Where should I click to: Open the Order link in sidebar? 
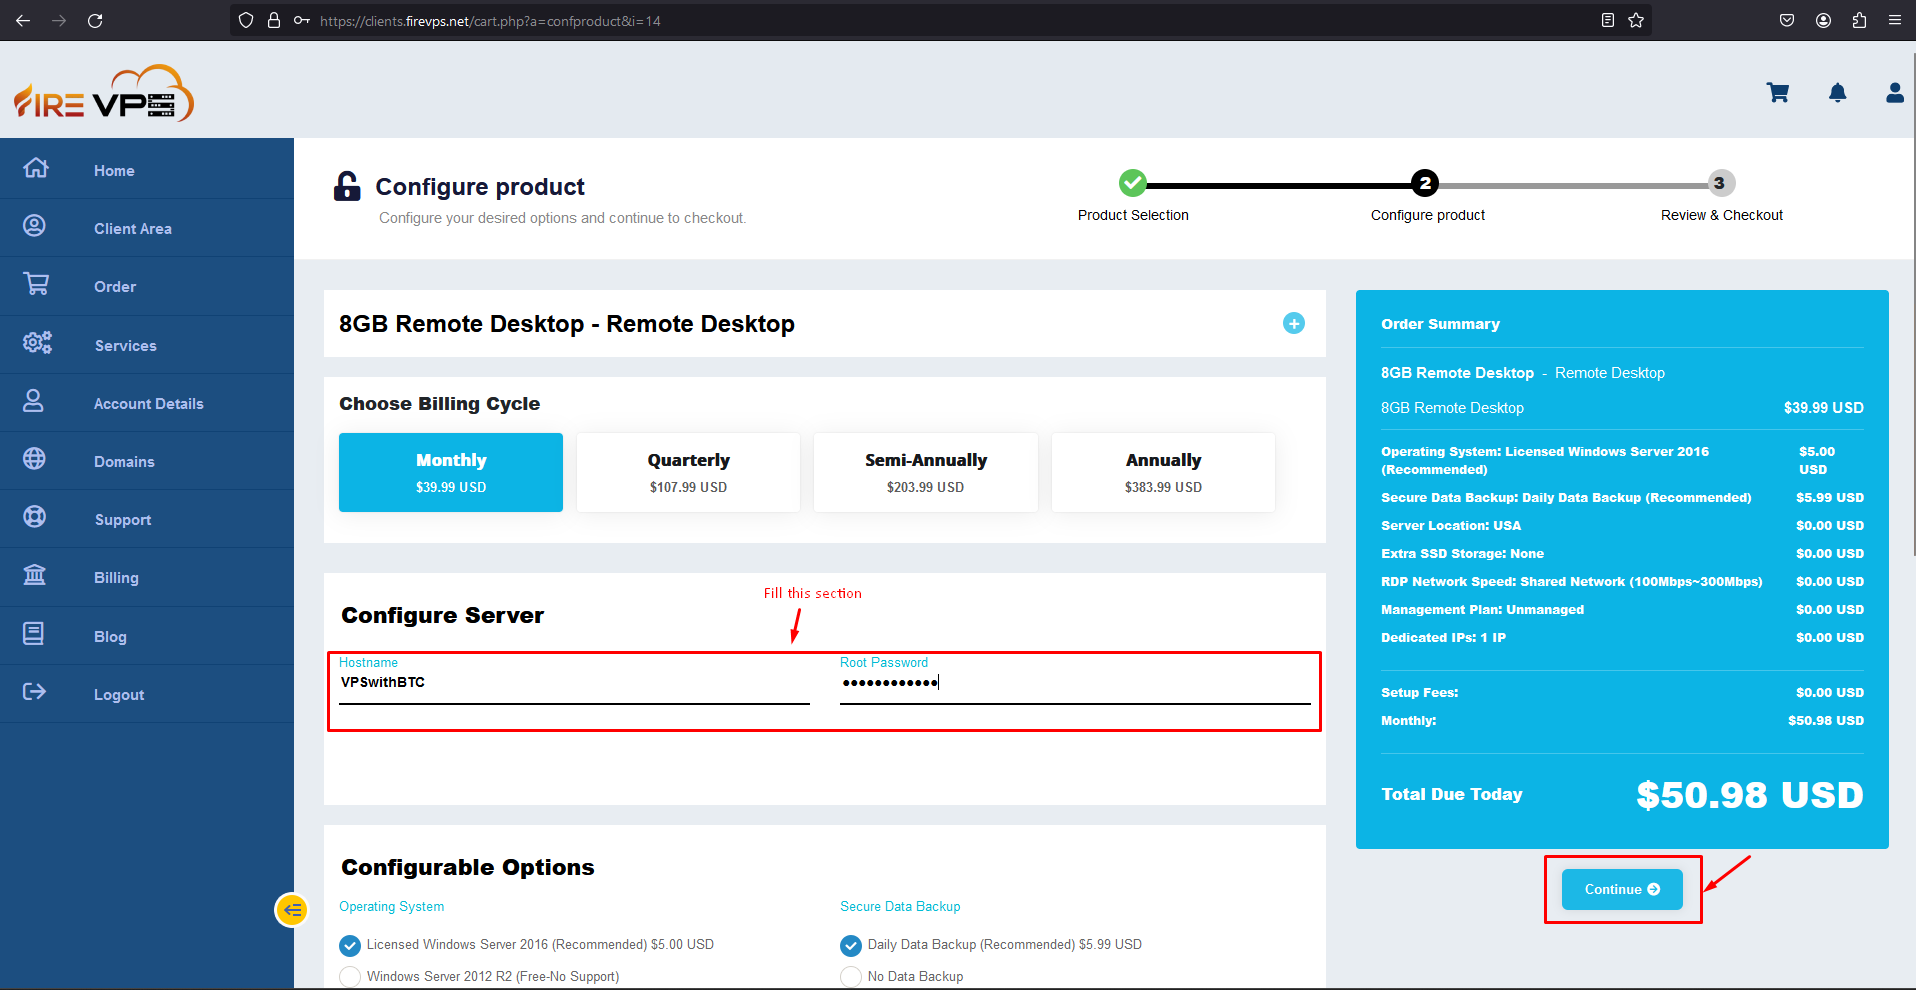tap(115, 287)
